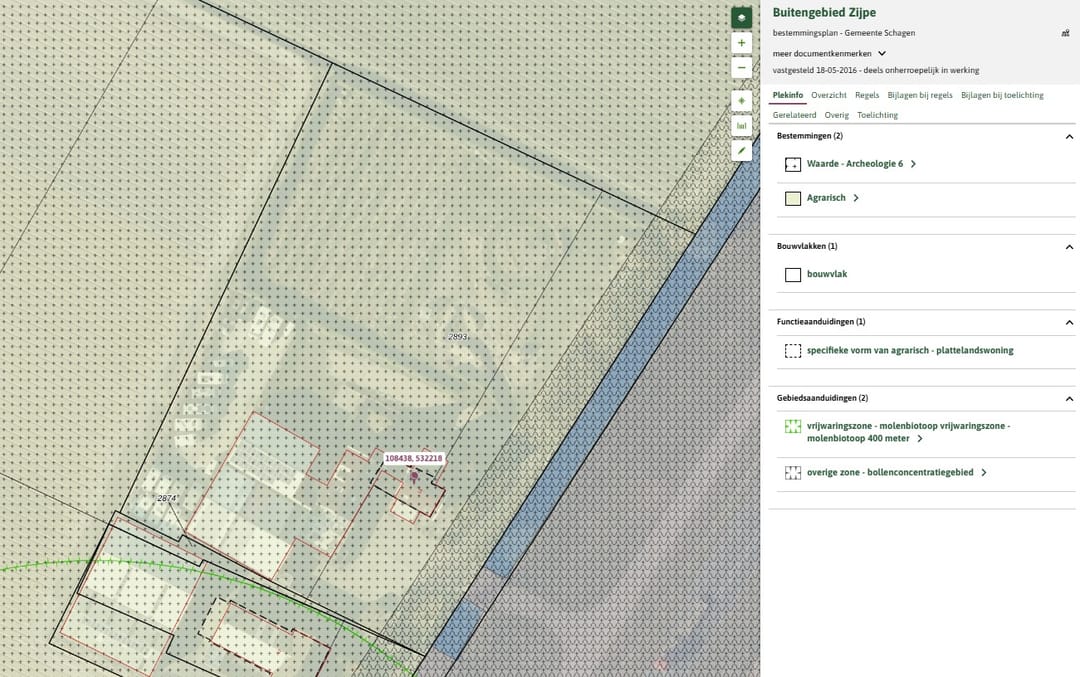Viewport: 1080px width, 677px height.
Task: Collapse the Functieaanduidingen section
Action: pyautogui.click(x=1069, y=322)
